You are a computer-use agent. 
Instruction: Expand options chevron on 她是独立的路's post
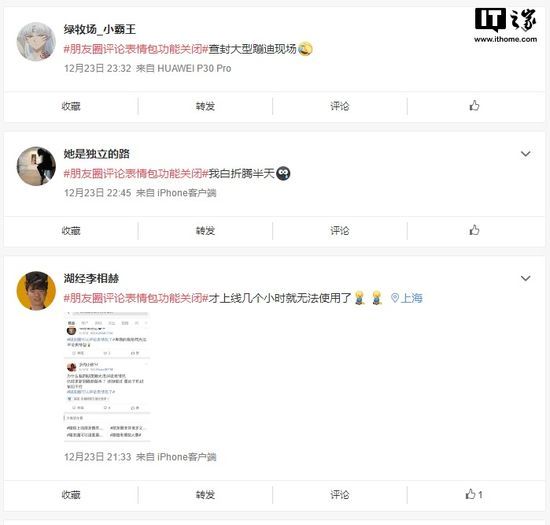click(525, 154)
